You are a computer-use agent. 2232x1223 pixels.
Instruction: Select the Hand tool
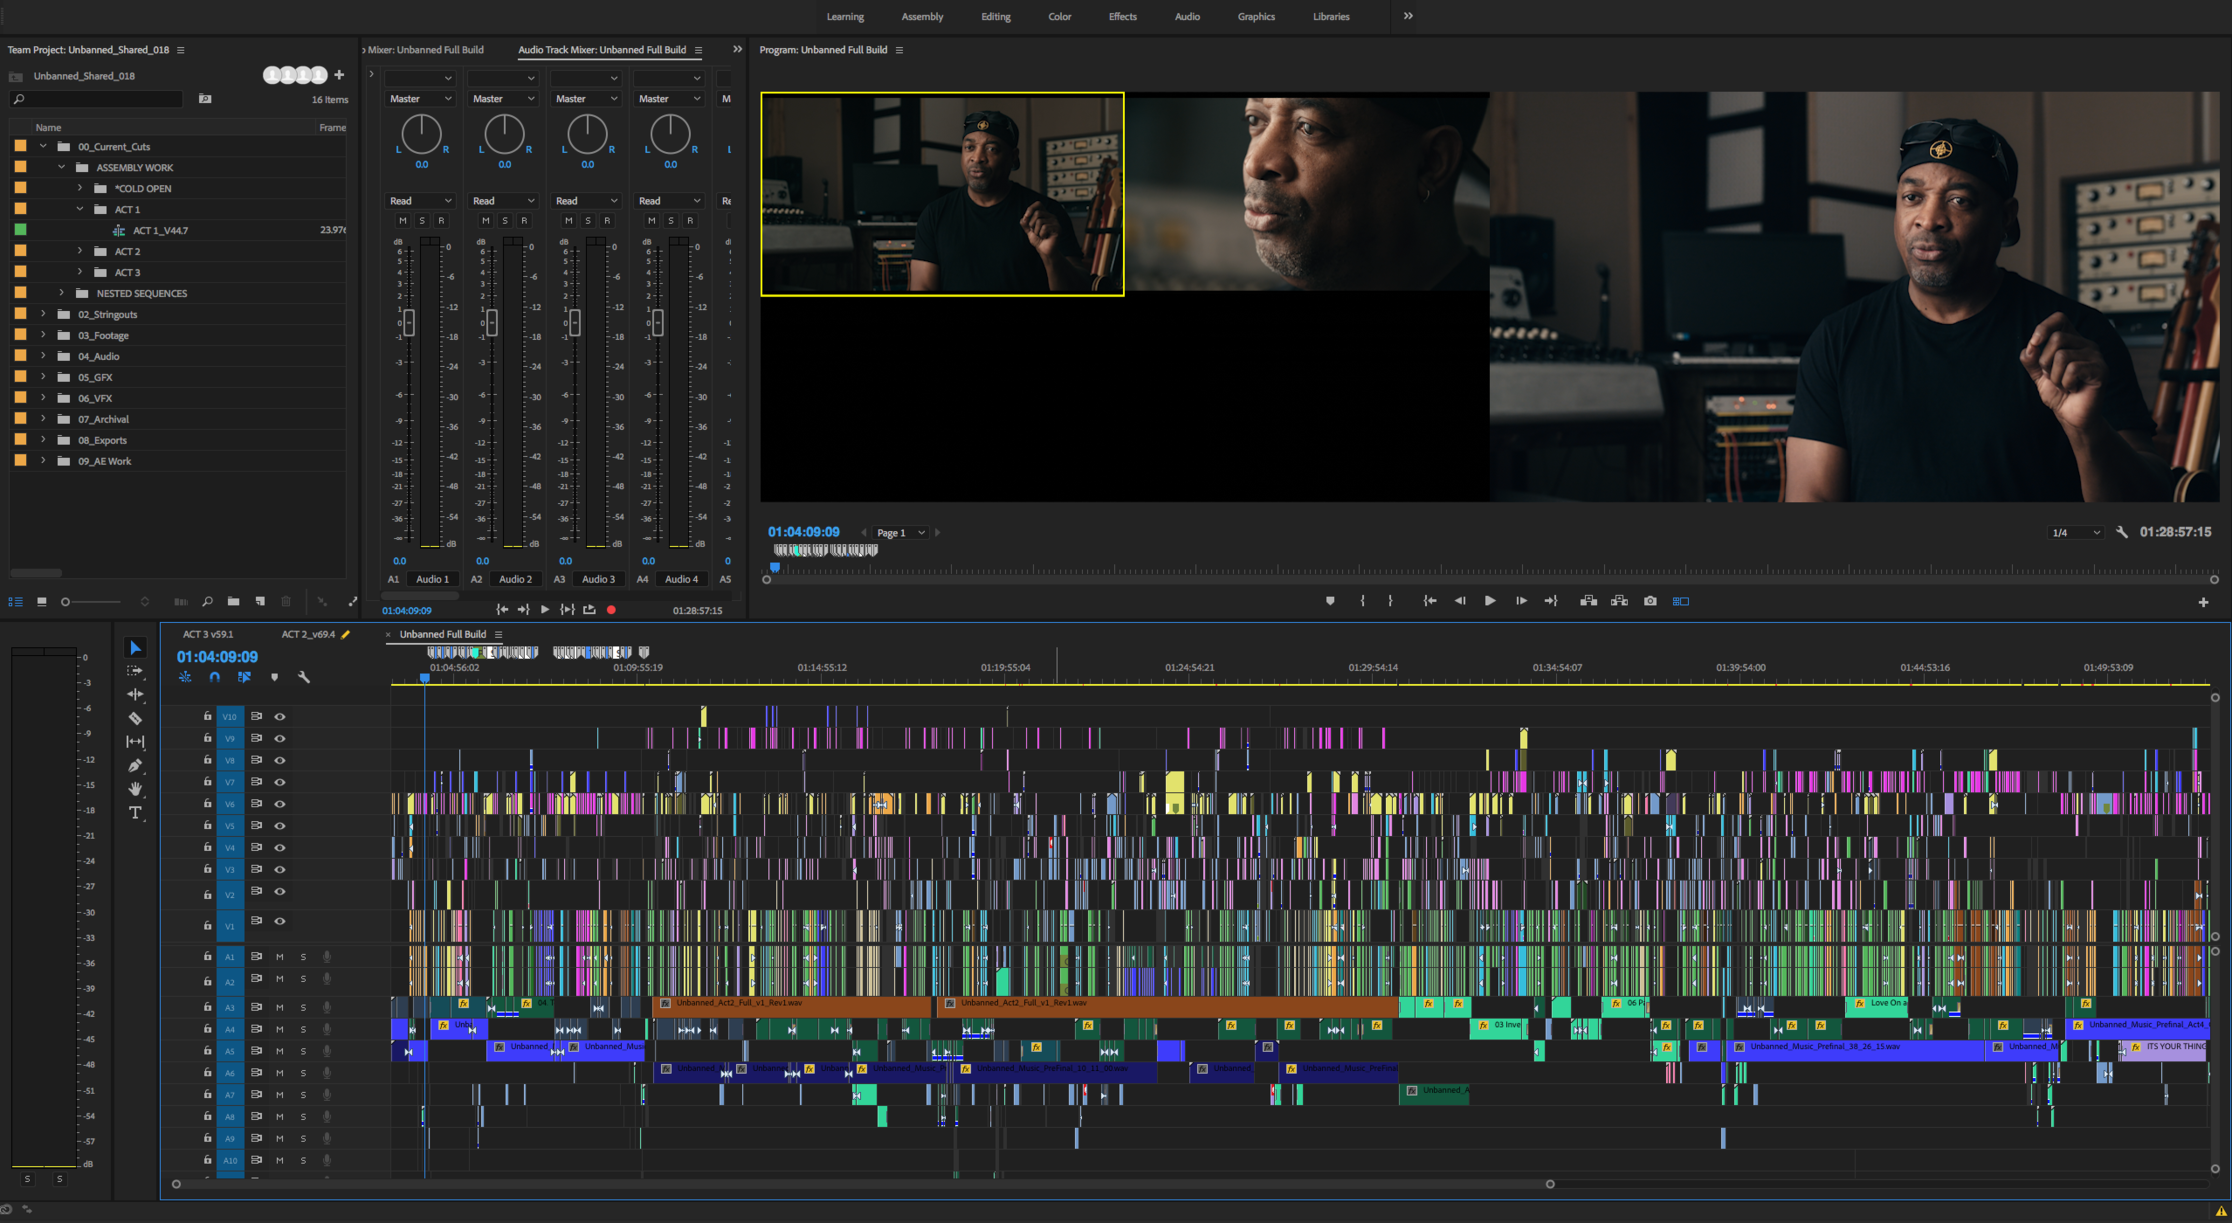click(135, 789)
